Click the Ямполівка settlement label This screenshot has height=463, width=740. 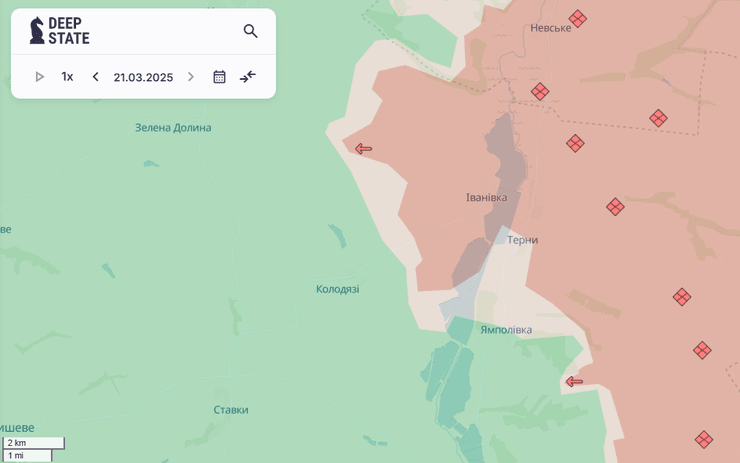click(506, 330)
